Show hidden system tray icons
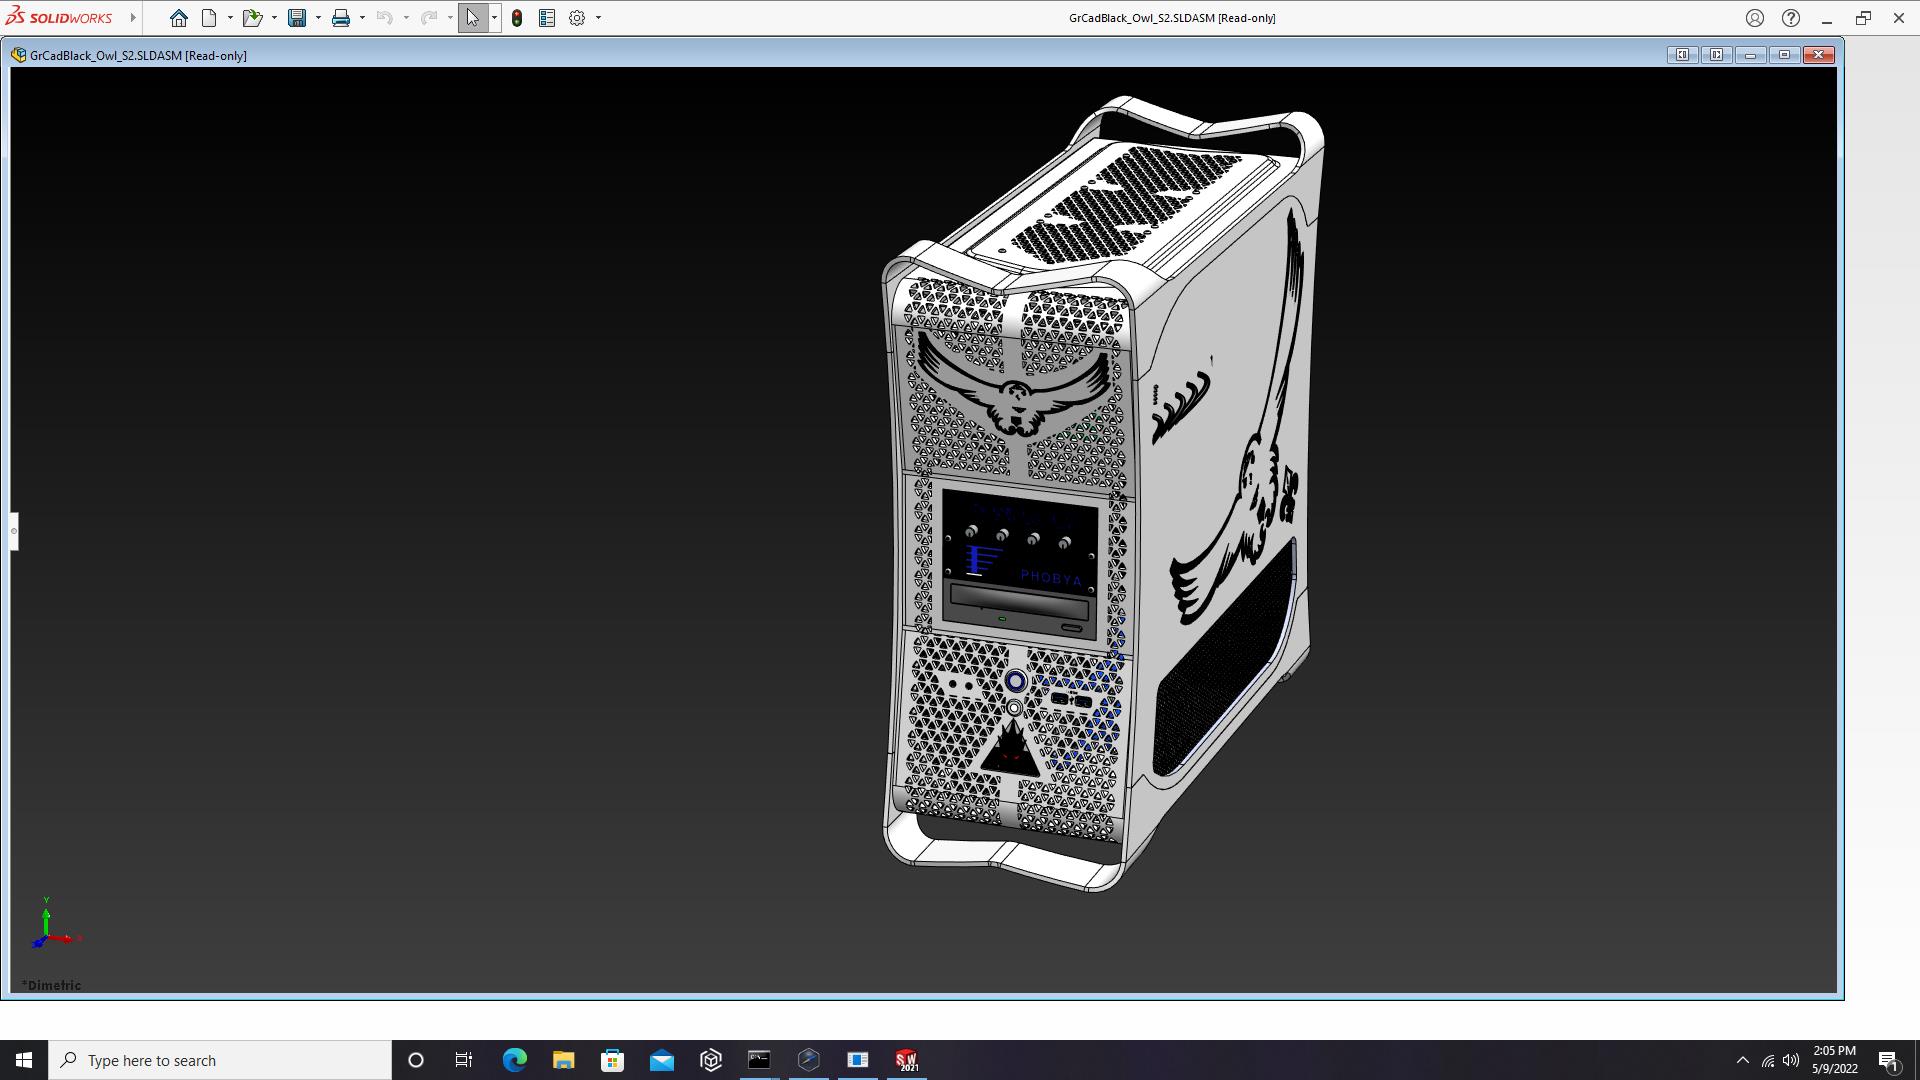1920x1080 pixels. tap(1743, 1060)
